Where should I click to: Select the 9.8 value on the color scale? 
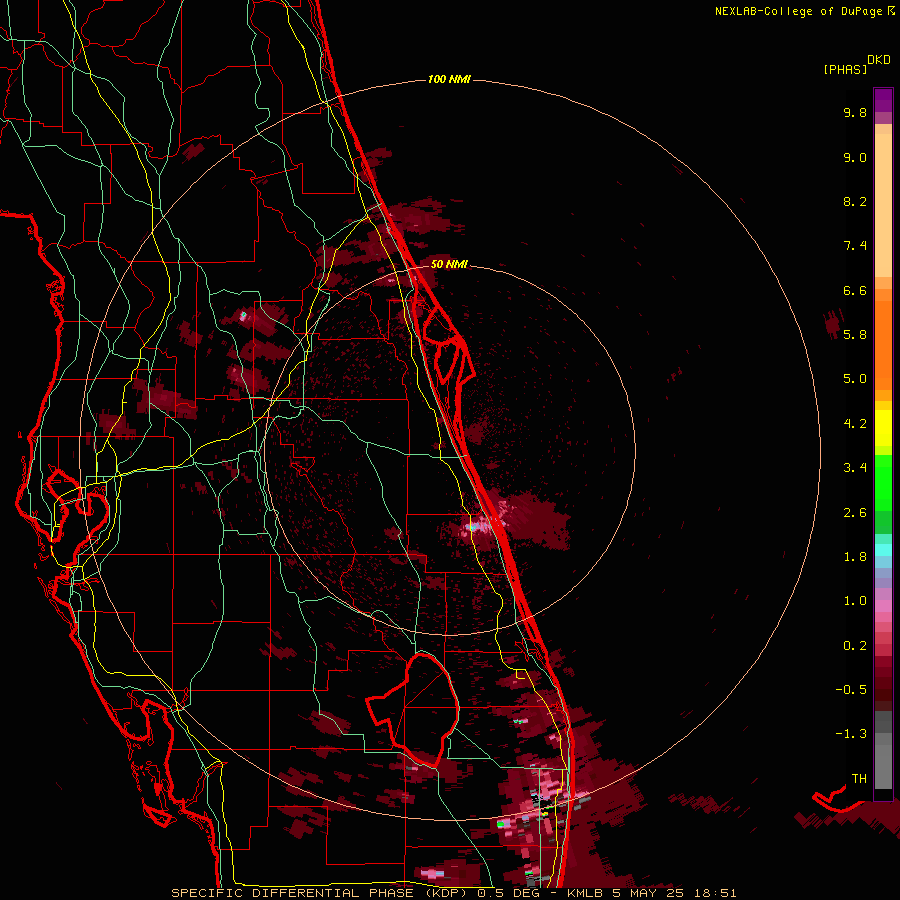click(x=855, y=112)
